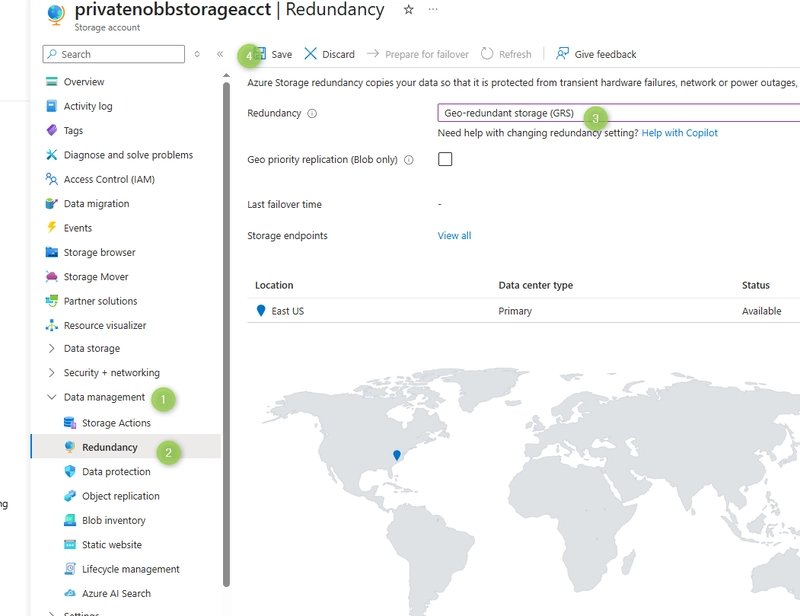Click the Last failover time label
800x616 pixels.
(284, 204)
